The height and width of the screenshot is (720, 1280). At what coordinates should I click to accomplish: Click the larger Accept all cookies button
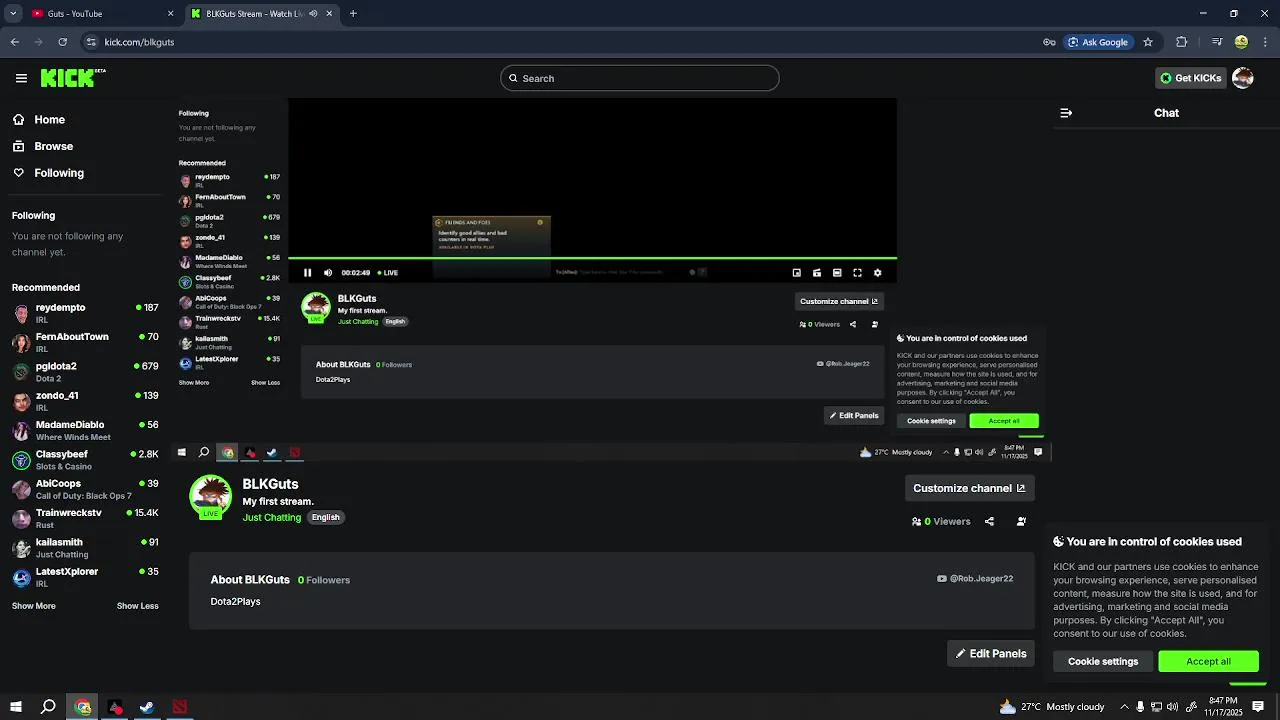pyautogui.click(x=1208, y=661)
